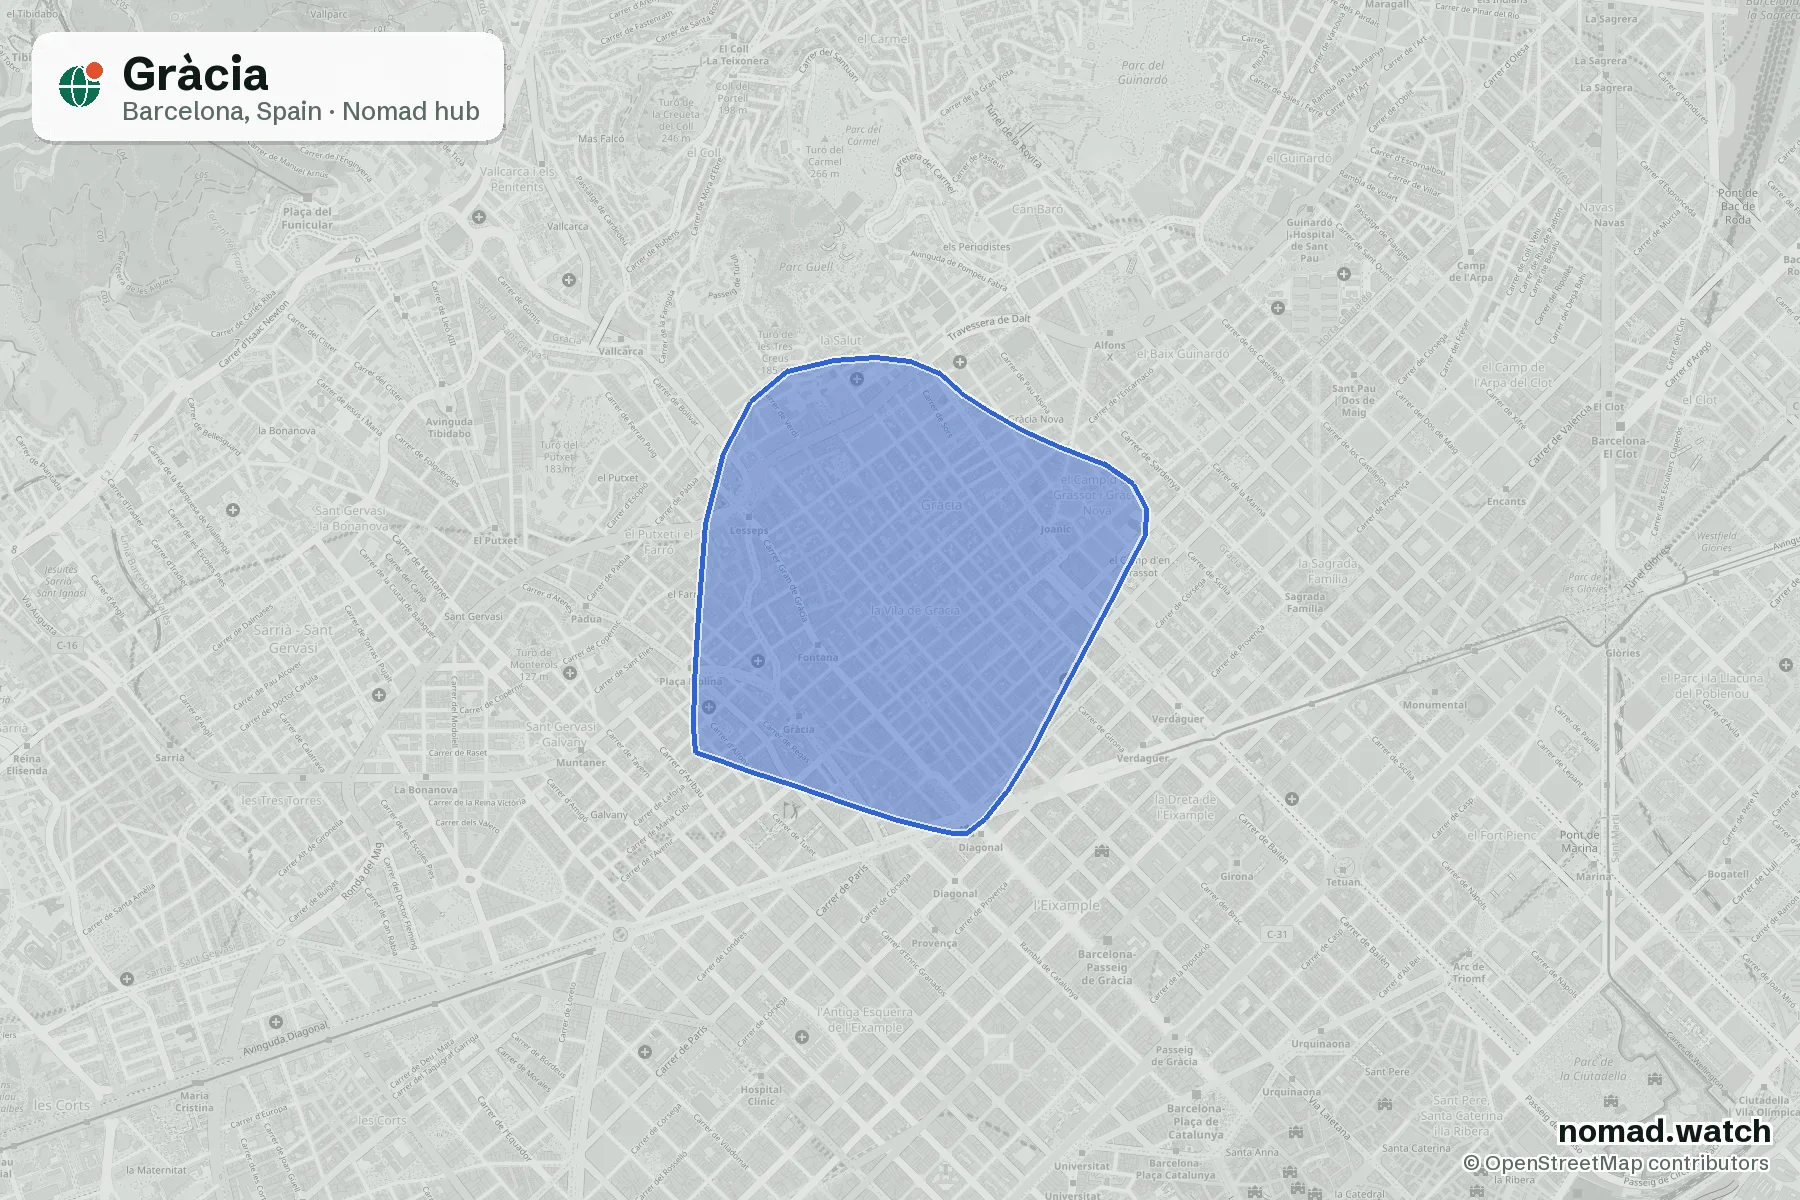
Task: Select the "Encants" station label
Action: pos(1506,501)
